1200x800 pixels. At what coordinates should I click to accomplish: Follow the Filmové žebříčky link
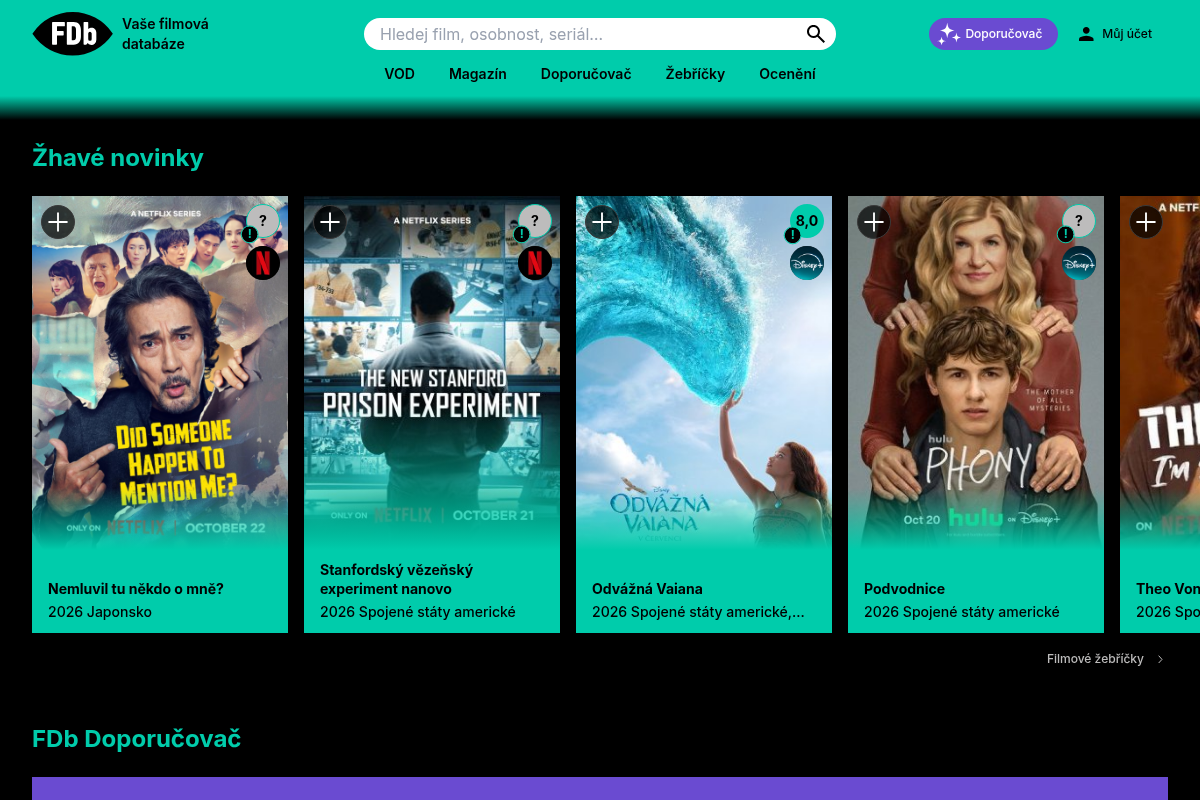[1095, 659]
